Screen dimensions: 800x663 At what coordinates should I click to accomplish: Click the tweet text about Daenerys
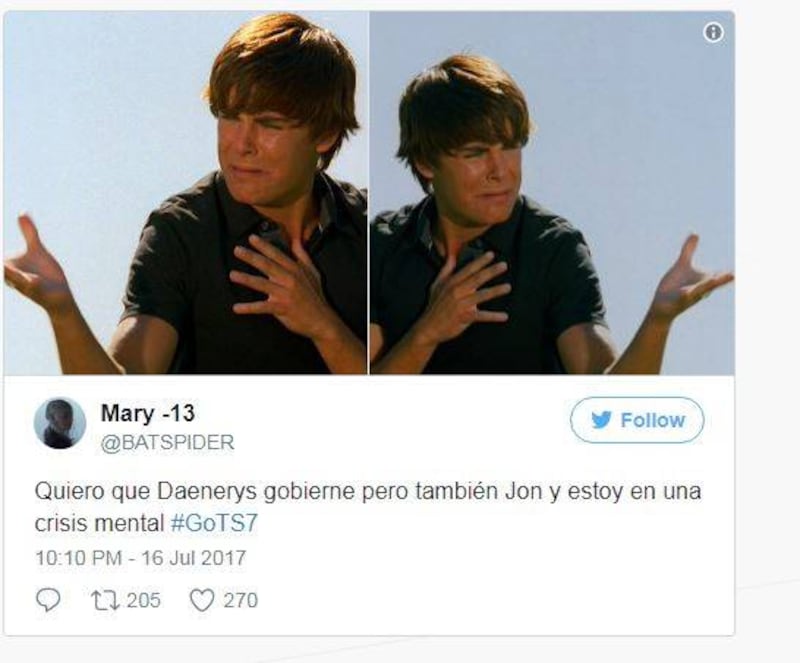[367, 507]
